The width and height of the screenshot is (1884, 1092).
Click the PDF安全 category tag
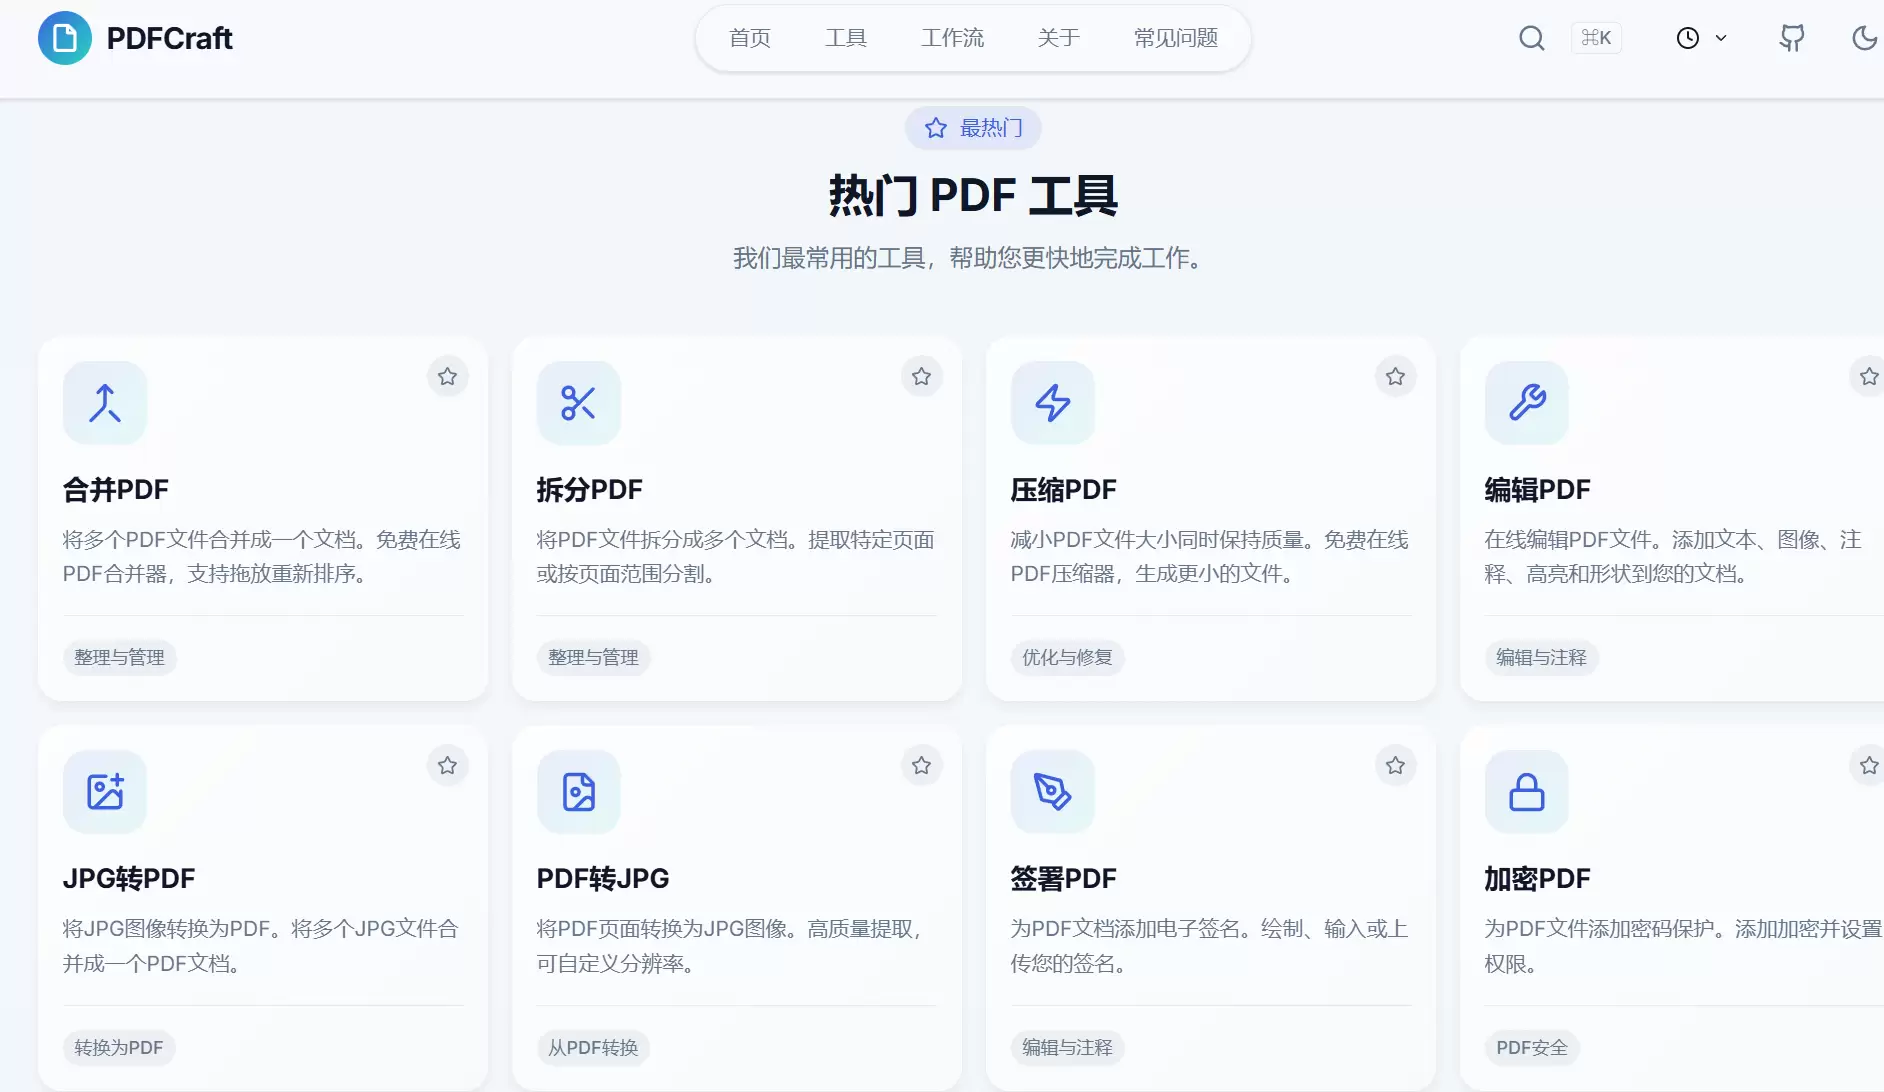click(x=1532, y=1048)
